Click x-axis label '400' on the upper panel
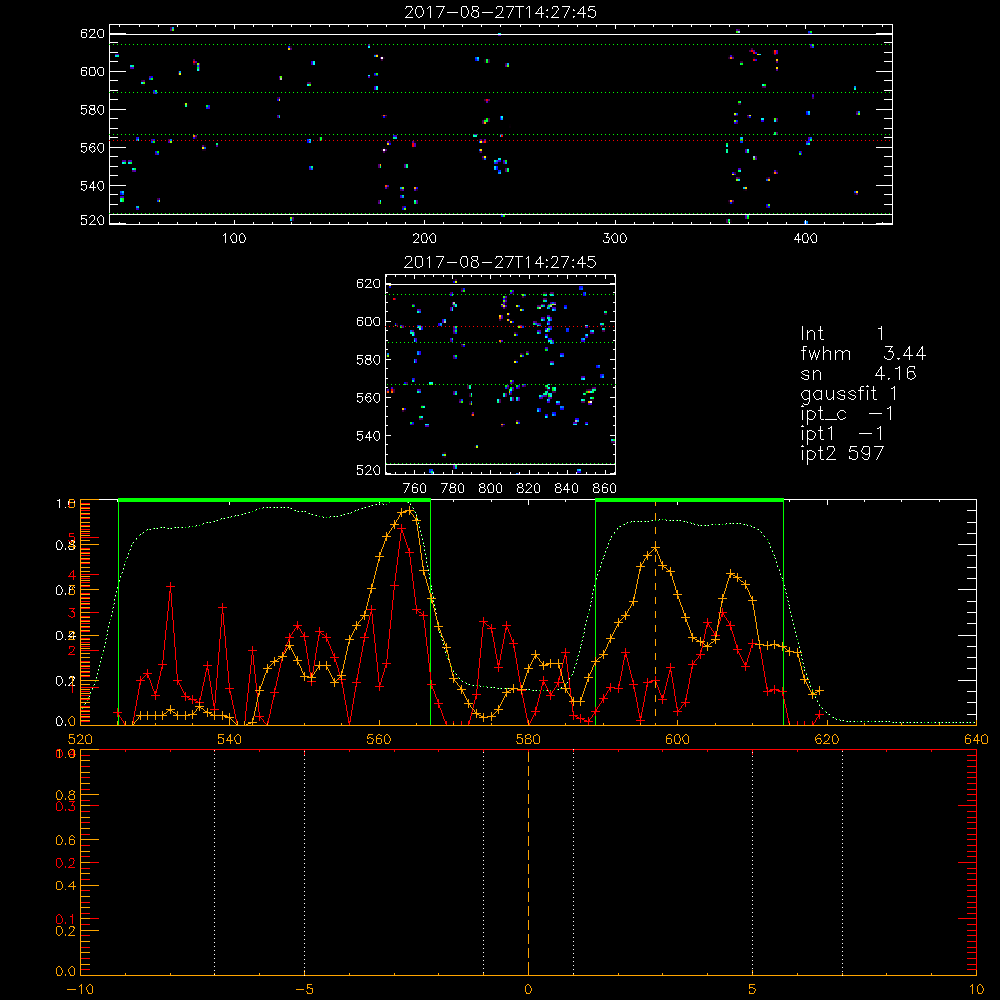 805,238
